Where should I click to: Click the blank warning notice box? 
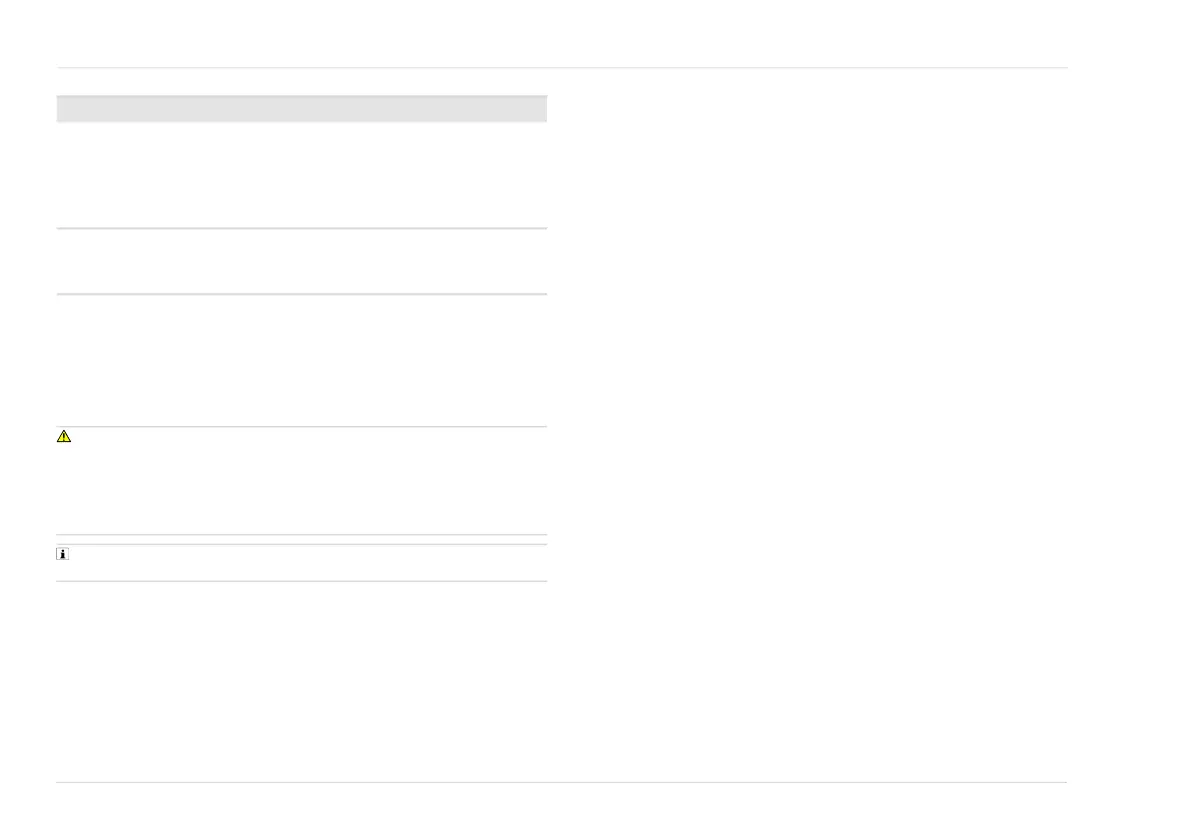point(302,481)
